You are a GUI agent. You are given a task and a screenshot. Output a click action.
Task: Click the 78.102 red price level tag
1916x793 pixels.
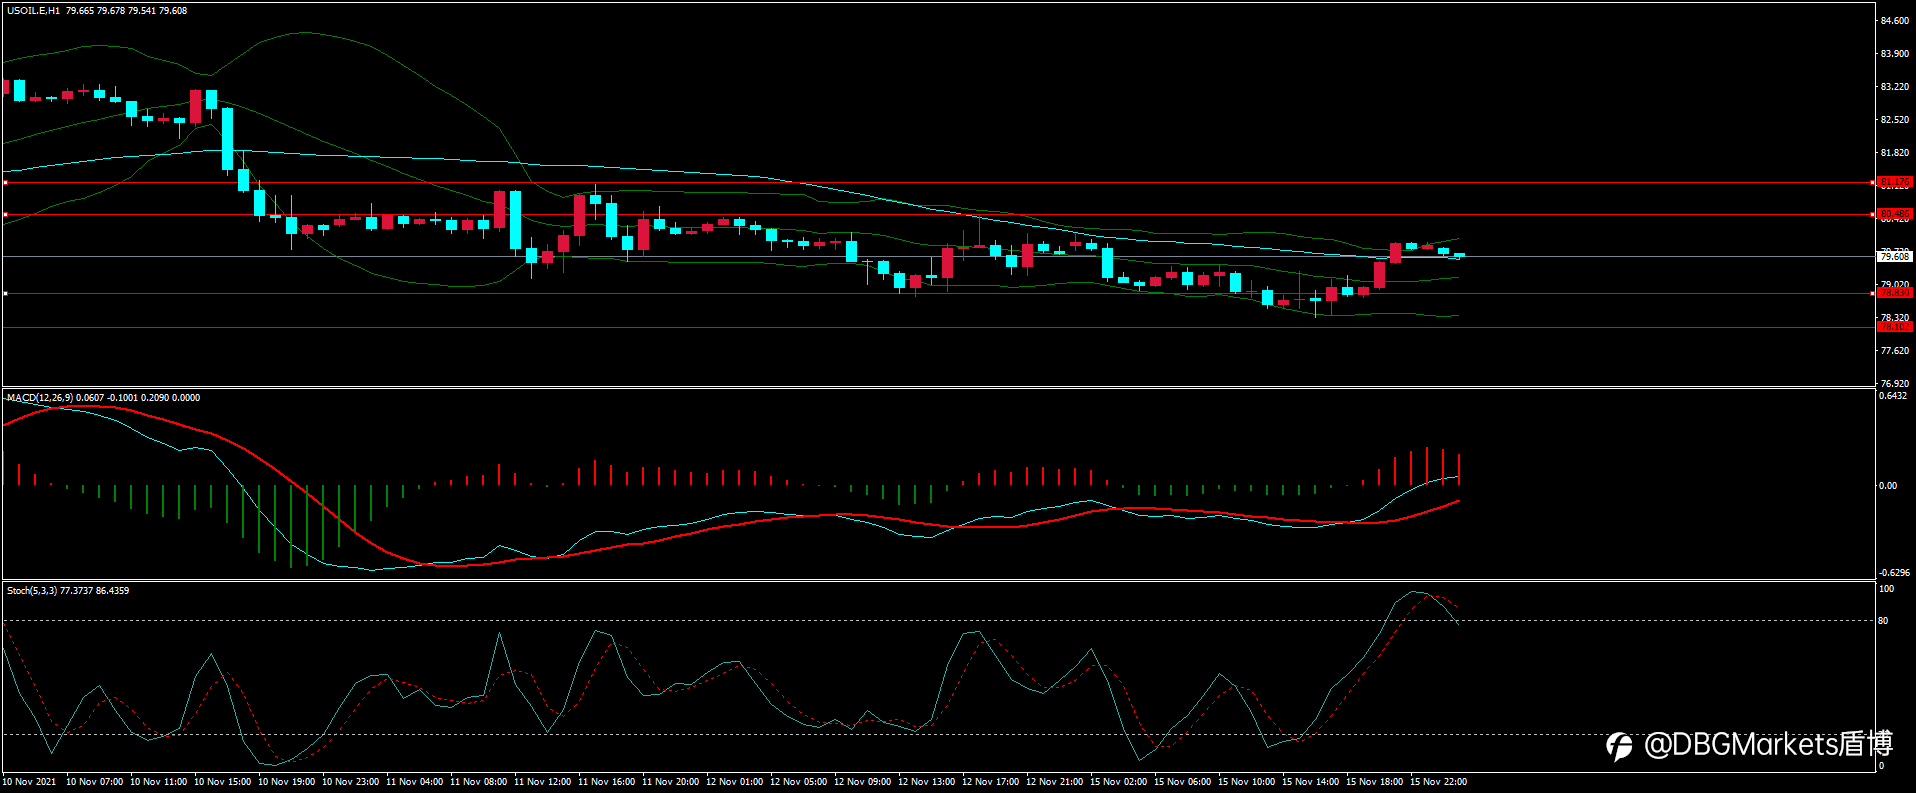tap(1895, 327)
